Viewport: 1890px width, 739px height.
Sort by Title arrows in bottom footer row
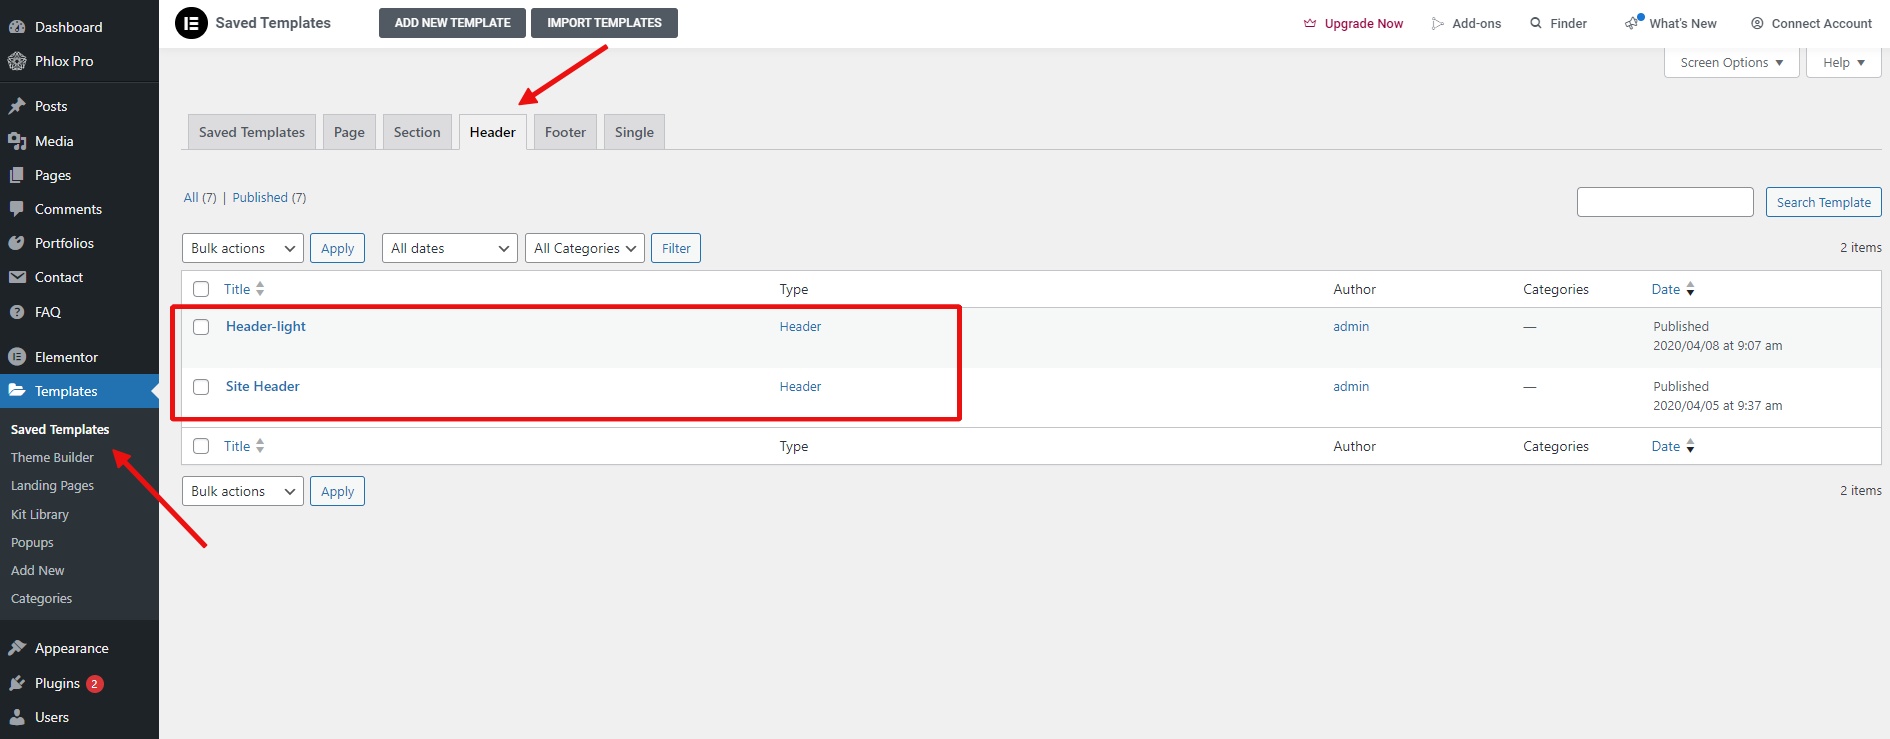point(260,446)
